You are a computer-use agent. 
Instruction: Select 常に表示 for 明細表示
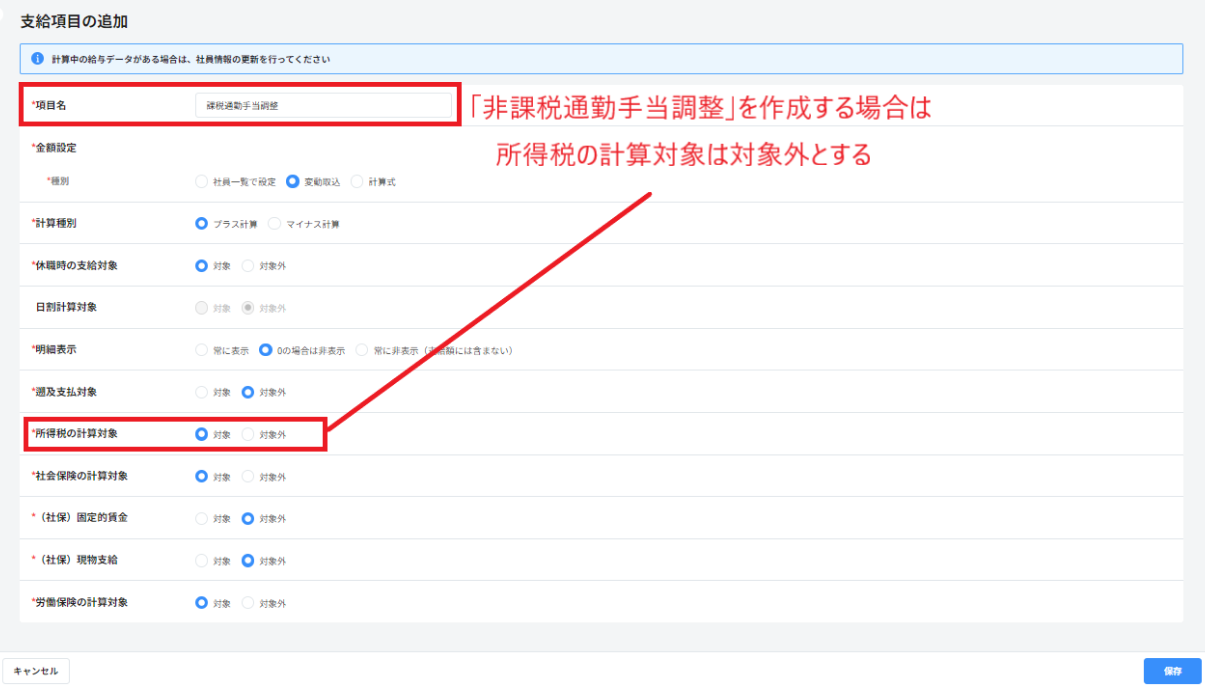(x=201, y=350)
